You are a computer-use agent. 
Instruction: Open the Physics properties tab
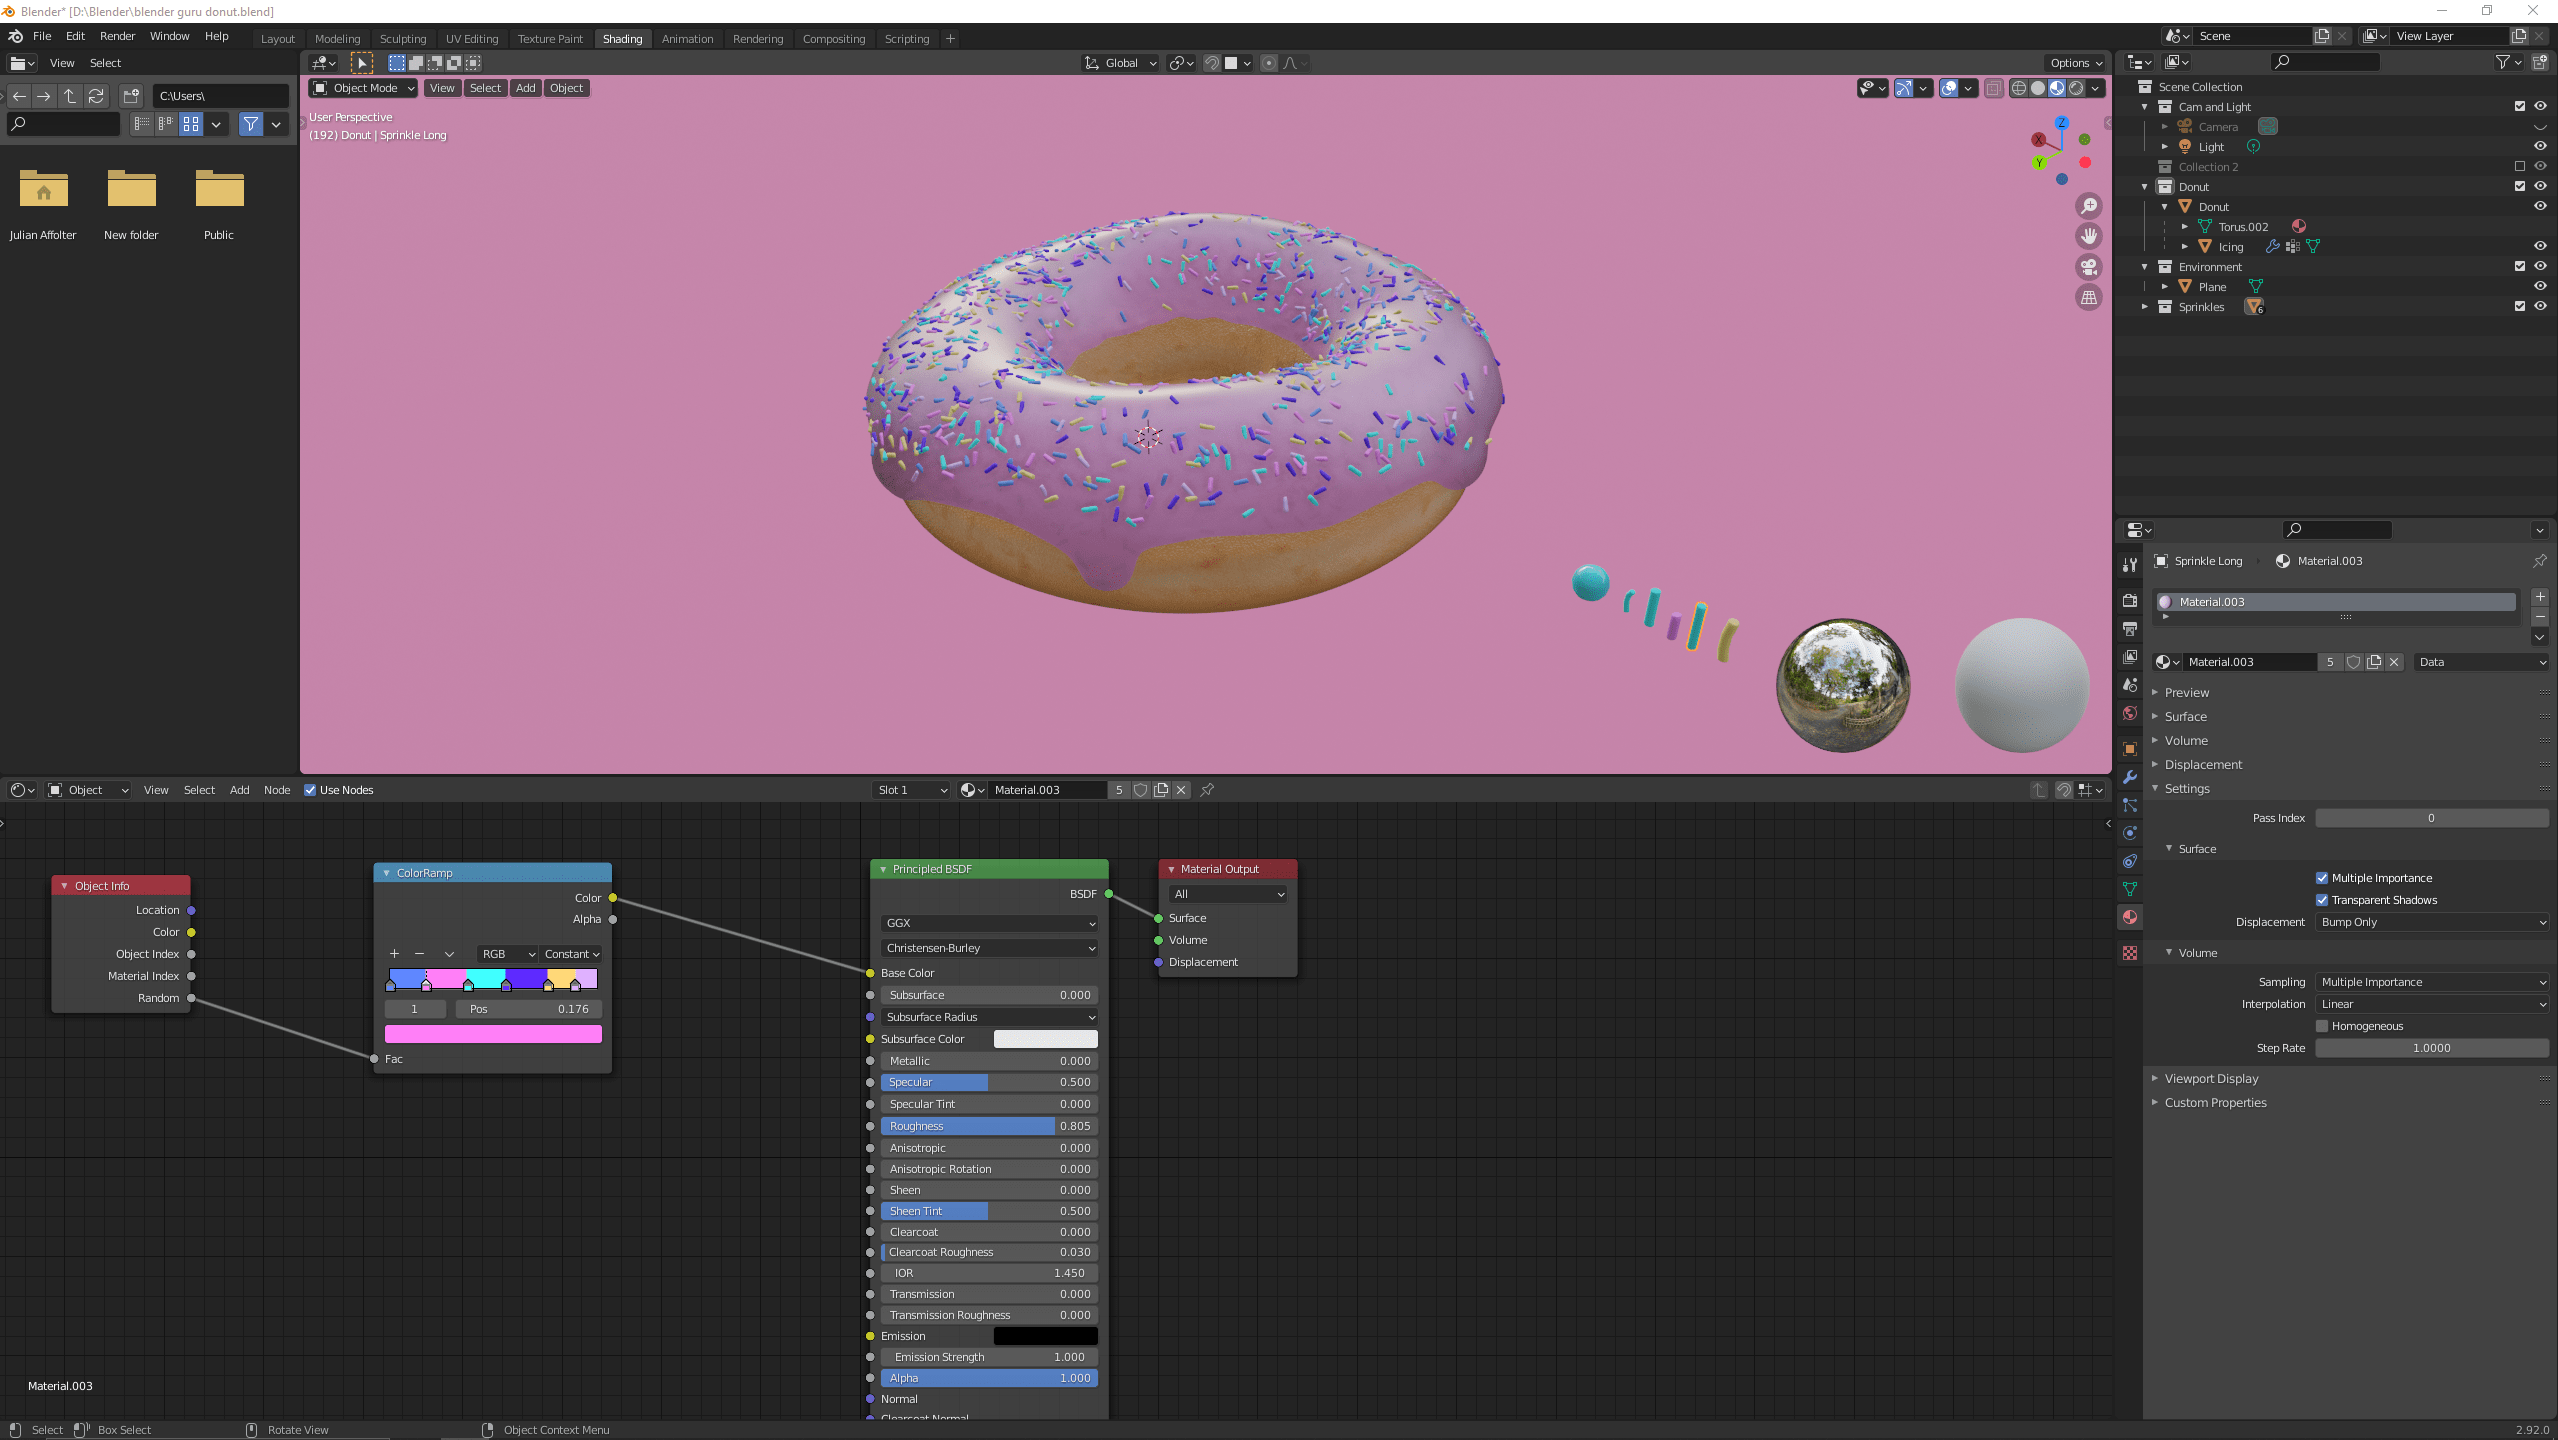click(2130, 833)
